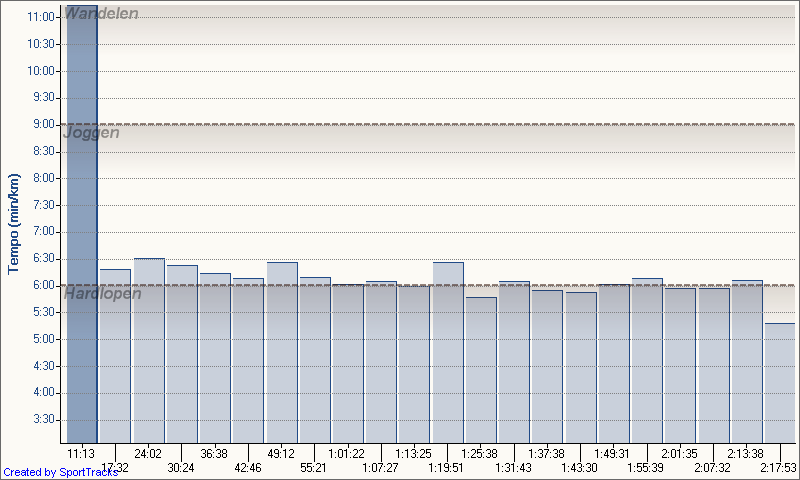
Task: Select the lap bar above 1:19:51
Action: point(448,352)
